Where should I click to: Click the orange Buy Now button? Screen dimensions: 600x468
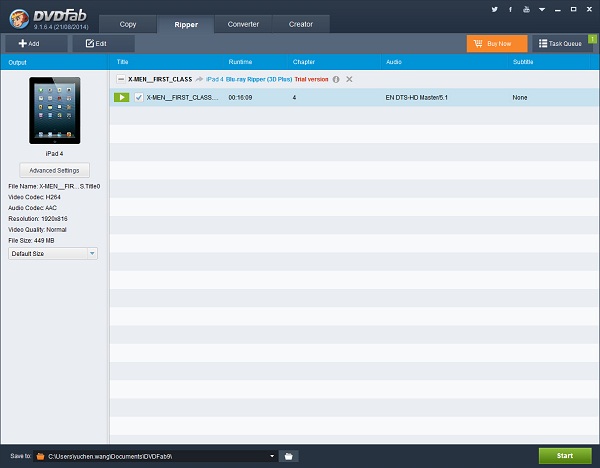497,44
